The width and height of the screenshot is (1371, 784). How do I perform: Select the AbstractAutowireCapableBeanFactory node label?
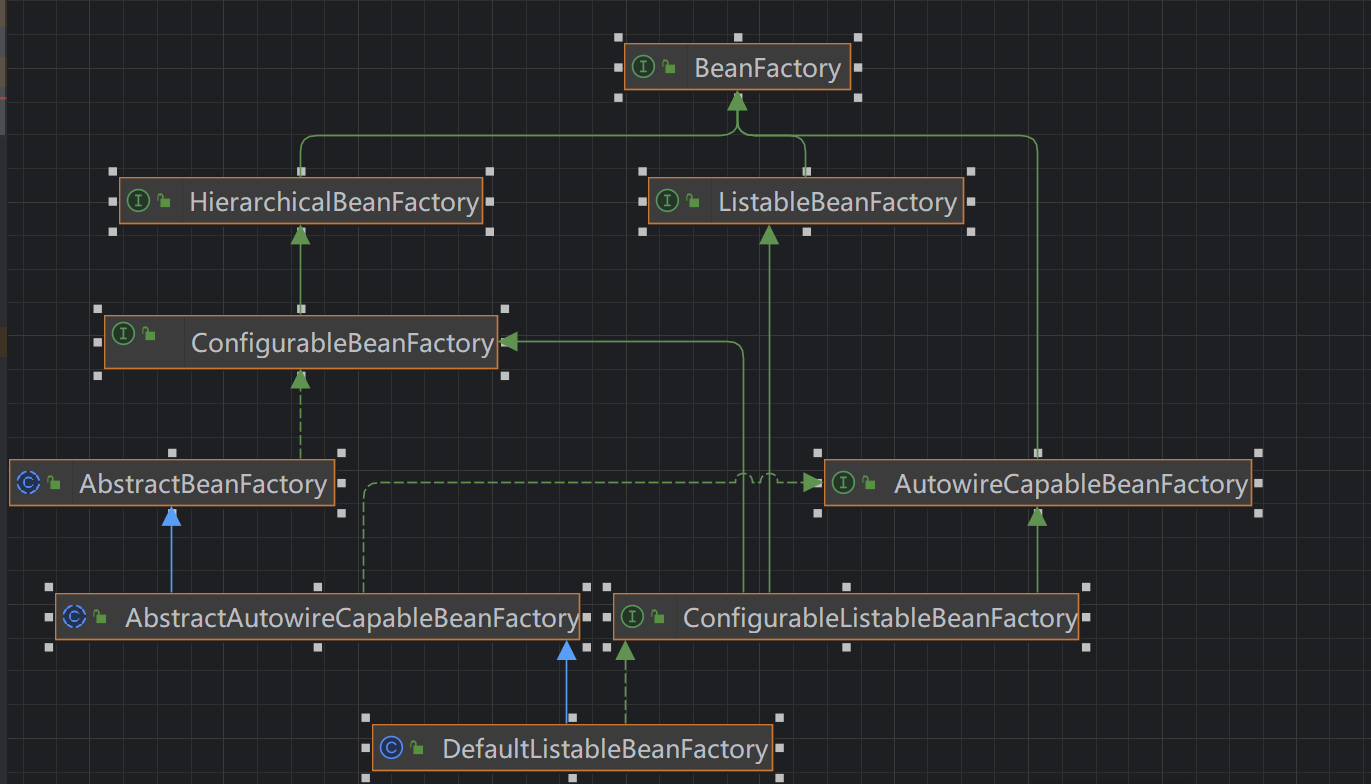[x=351, y=618]
